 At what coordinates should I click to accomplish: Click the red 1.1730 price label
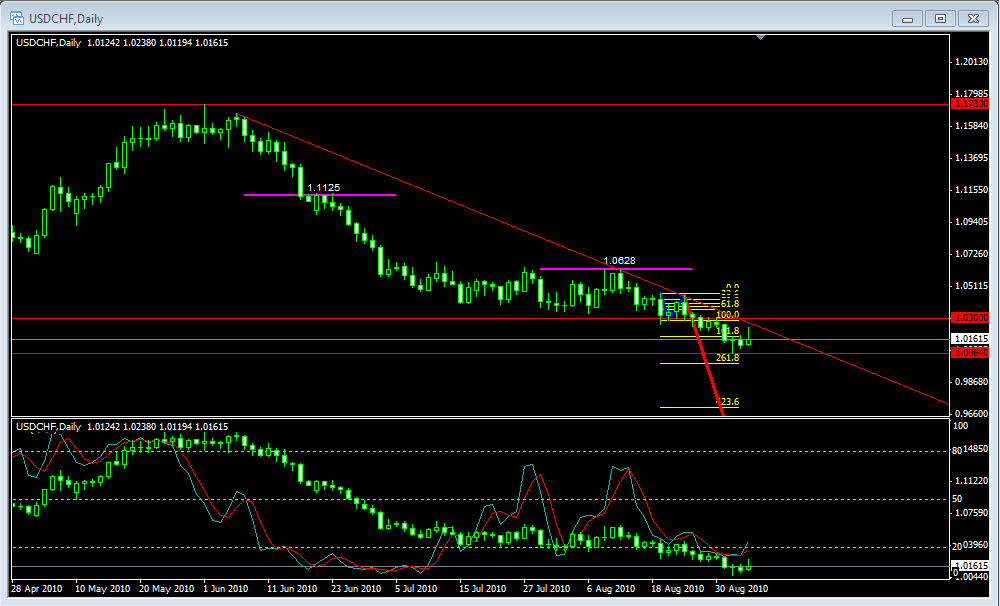pyautogui.click(x=971, y=104)
